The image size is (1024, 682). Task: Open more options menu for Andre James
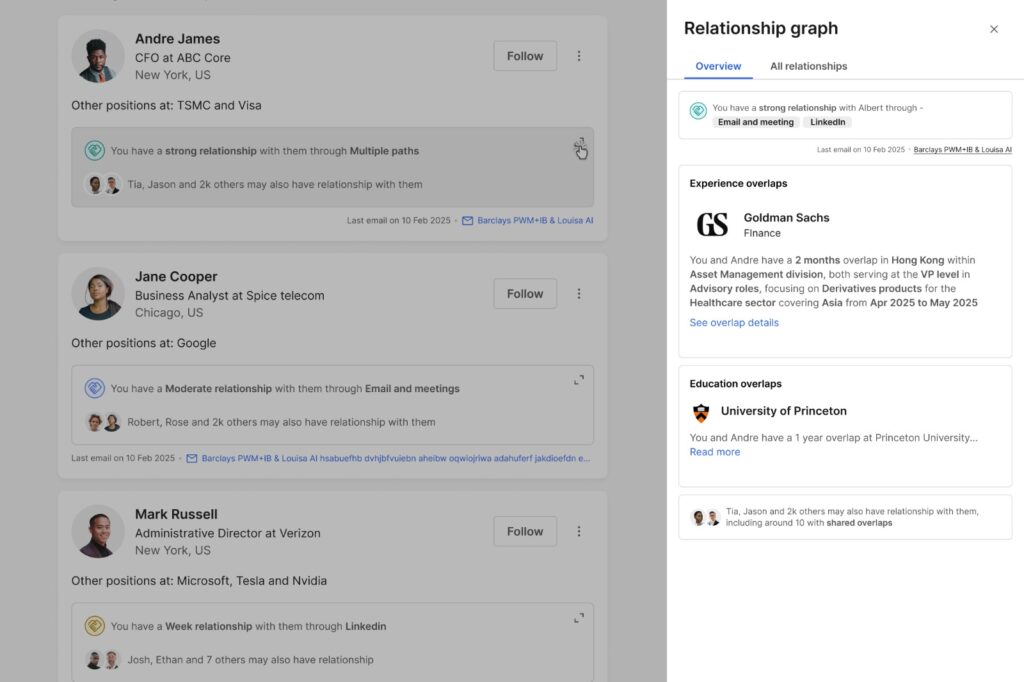(x=579, y=56)
